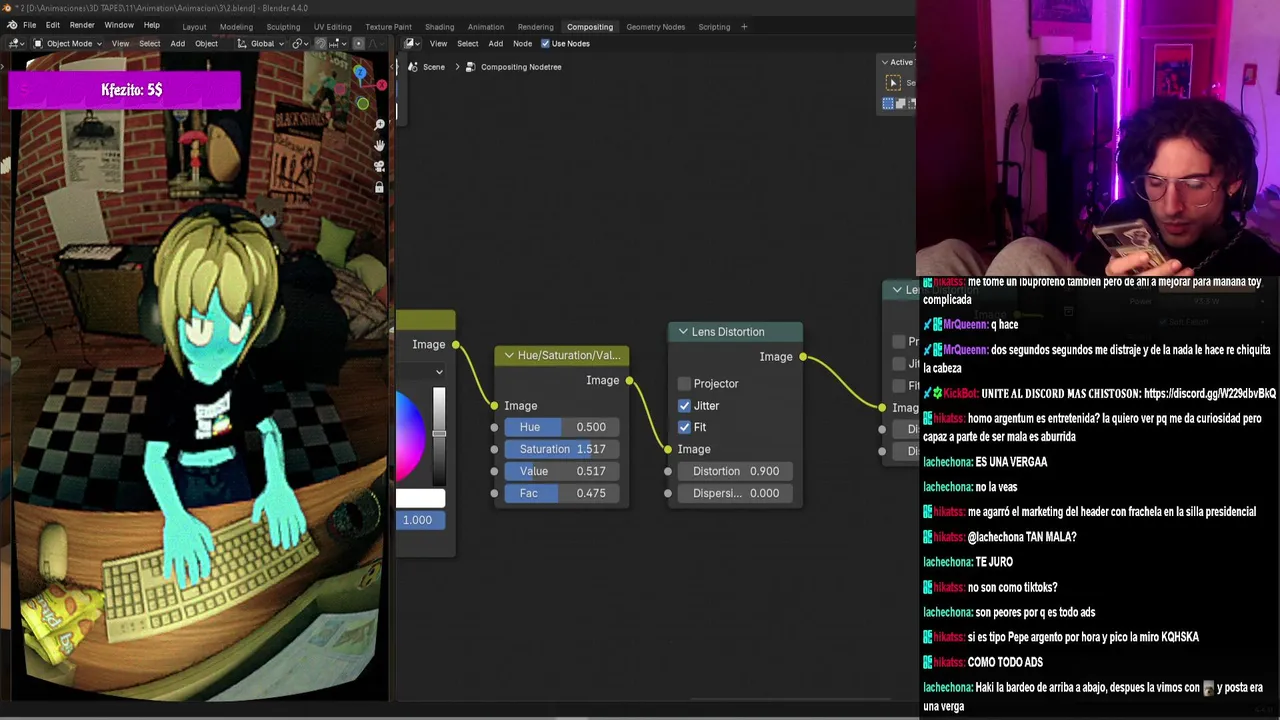This screenshot has width=1280, height=720.
Task: Click the viewport pan hand icon
Action: tap(379, 145)
